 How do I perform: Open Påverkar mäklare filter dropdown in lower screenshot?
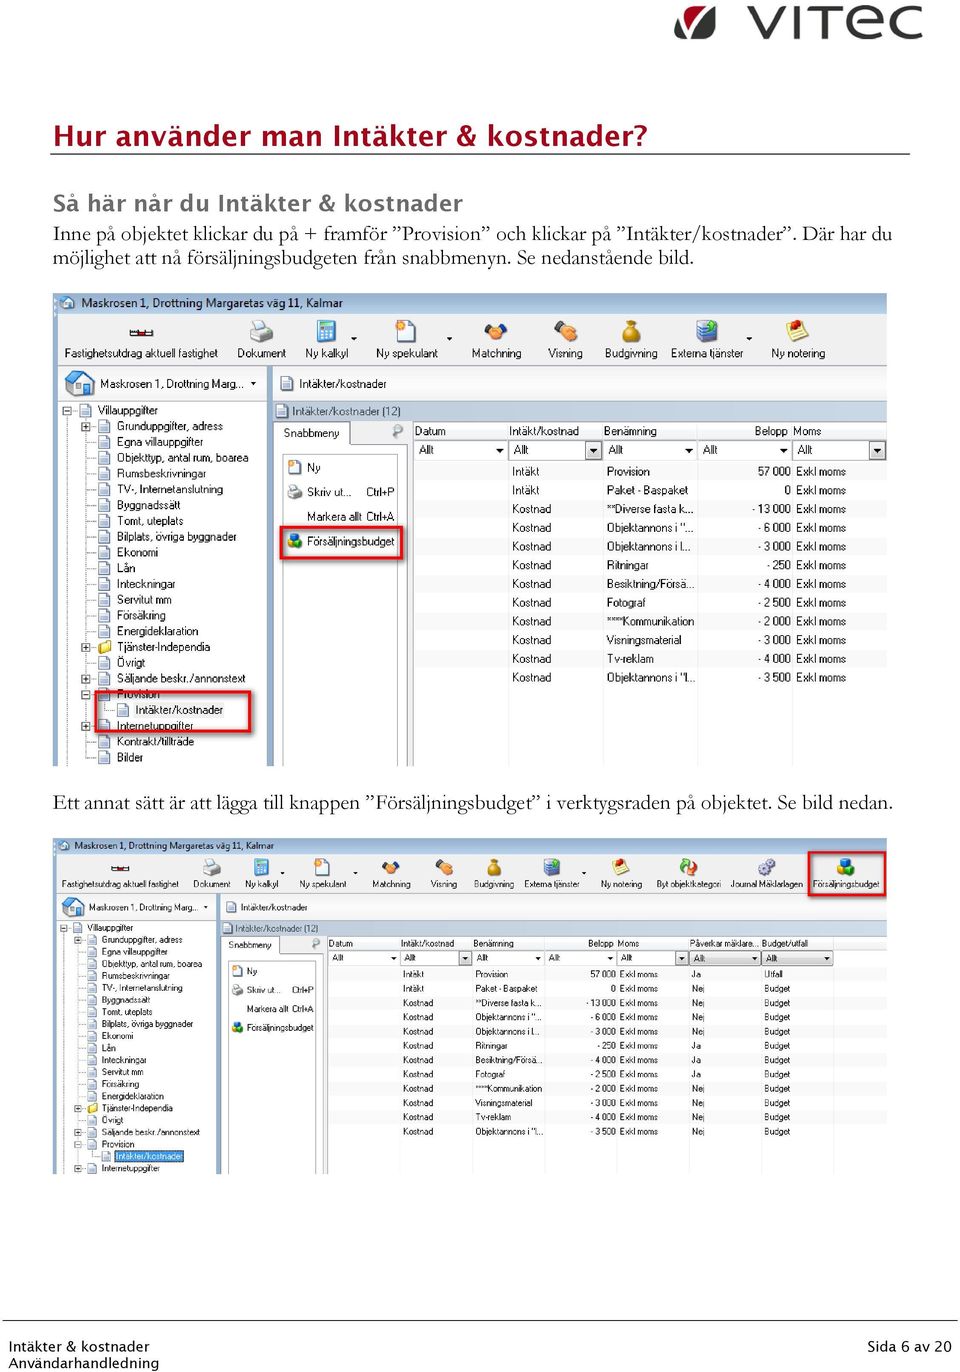(x=753, y=958)
